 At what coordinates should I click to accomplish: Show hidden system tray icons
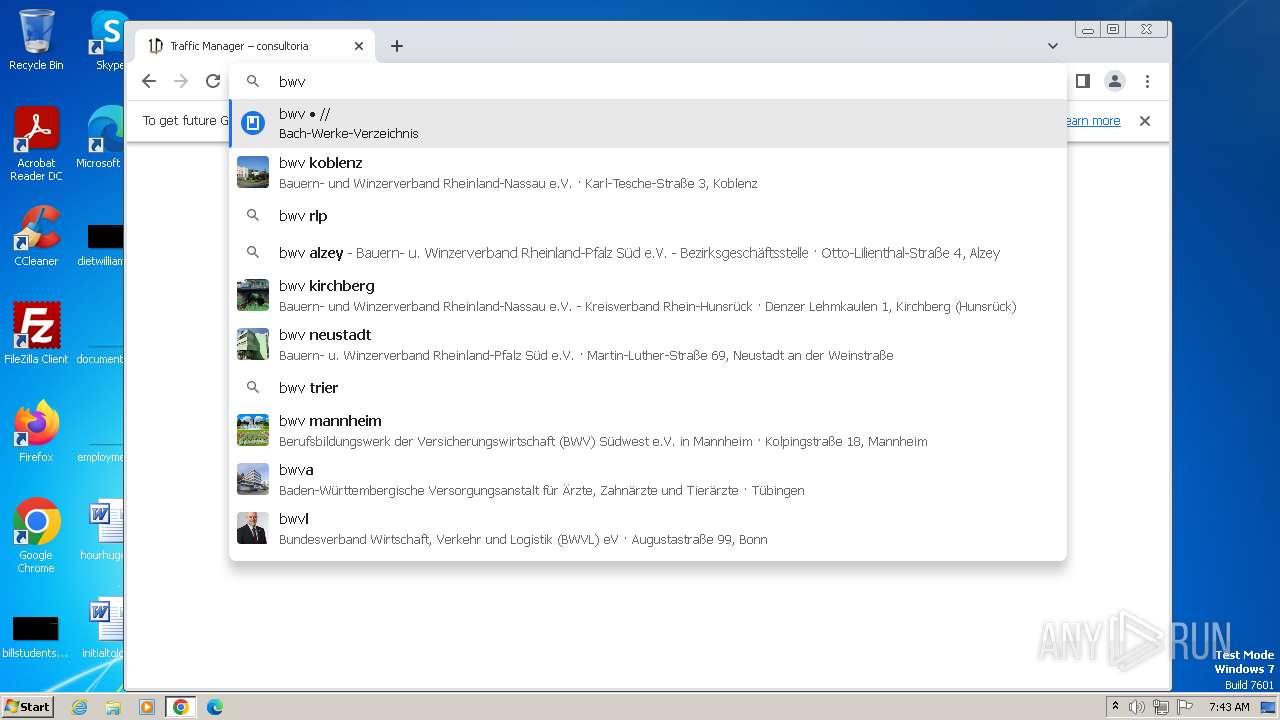click(1115, 707)
